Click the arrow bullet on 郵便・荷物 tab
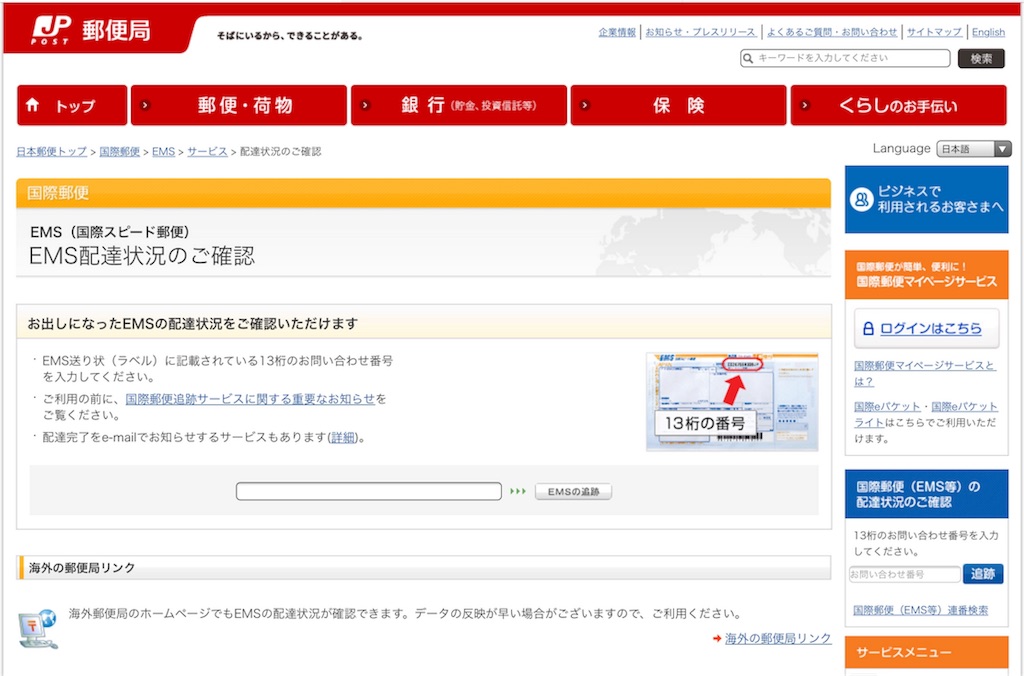The image size is (1024, 676). click(145, 105)
